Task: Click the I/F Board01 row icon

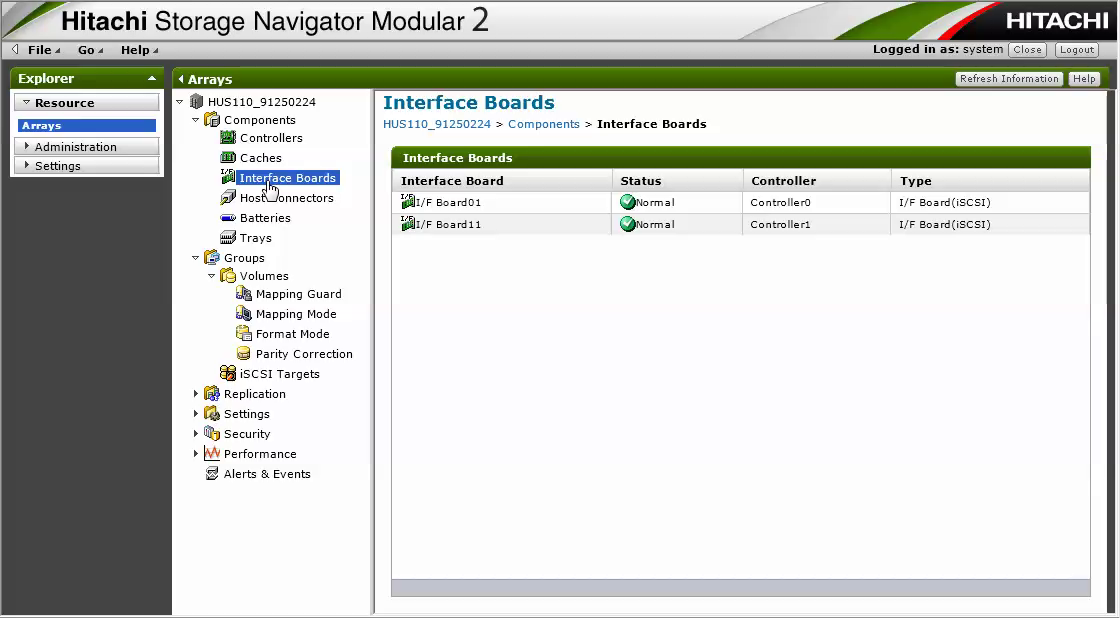Action: [x=408, y=201]
